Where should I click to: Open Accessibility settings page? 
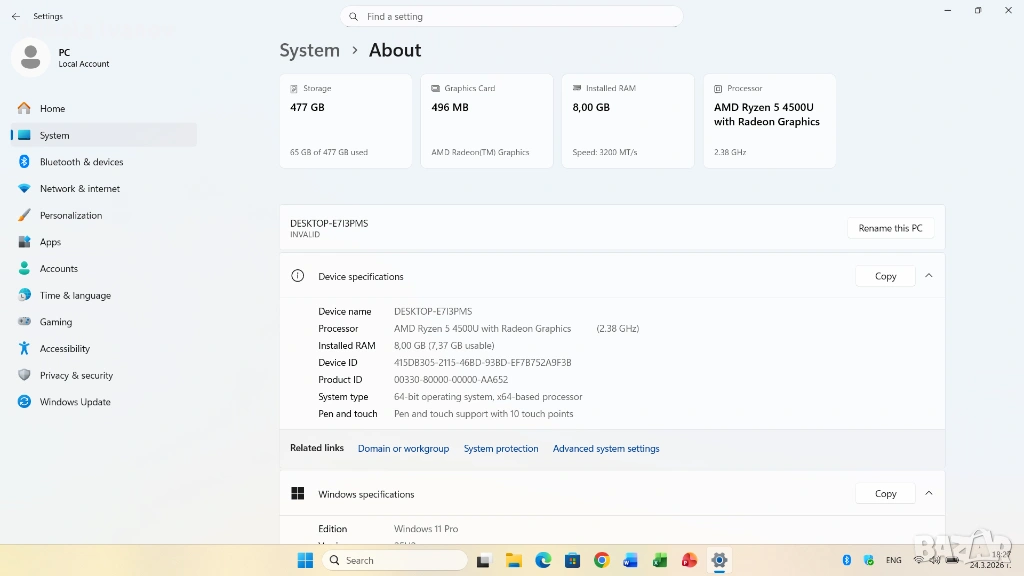point(64,349)
